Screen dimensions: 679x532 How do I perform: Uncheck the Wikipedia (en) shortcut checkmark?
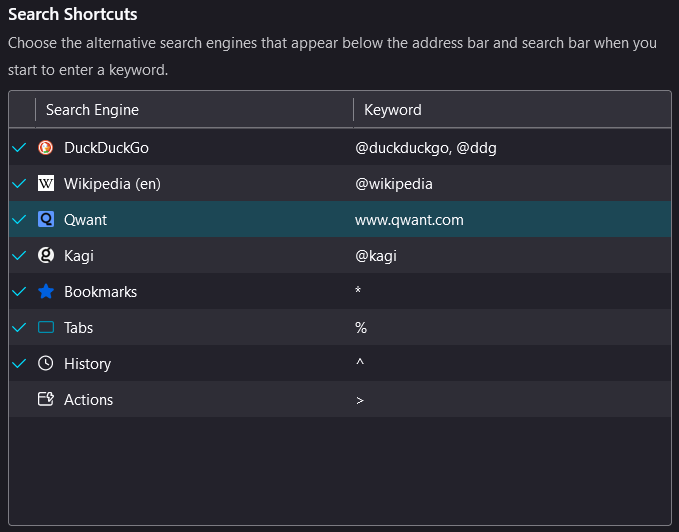click(x=19, y=184)
